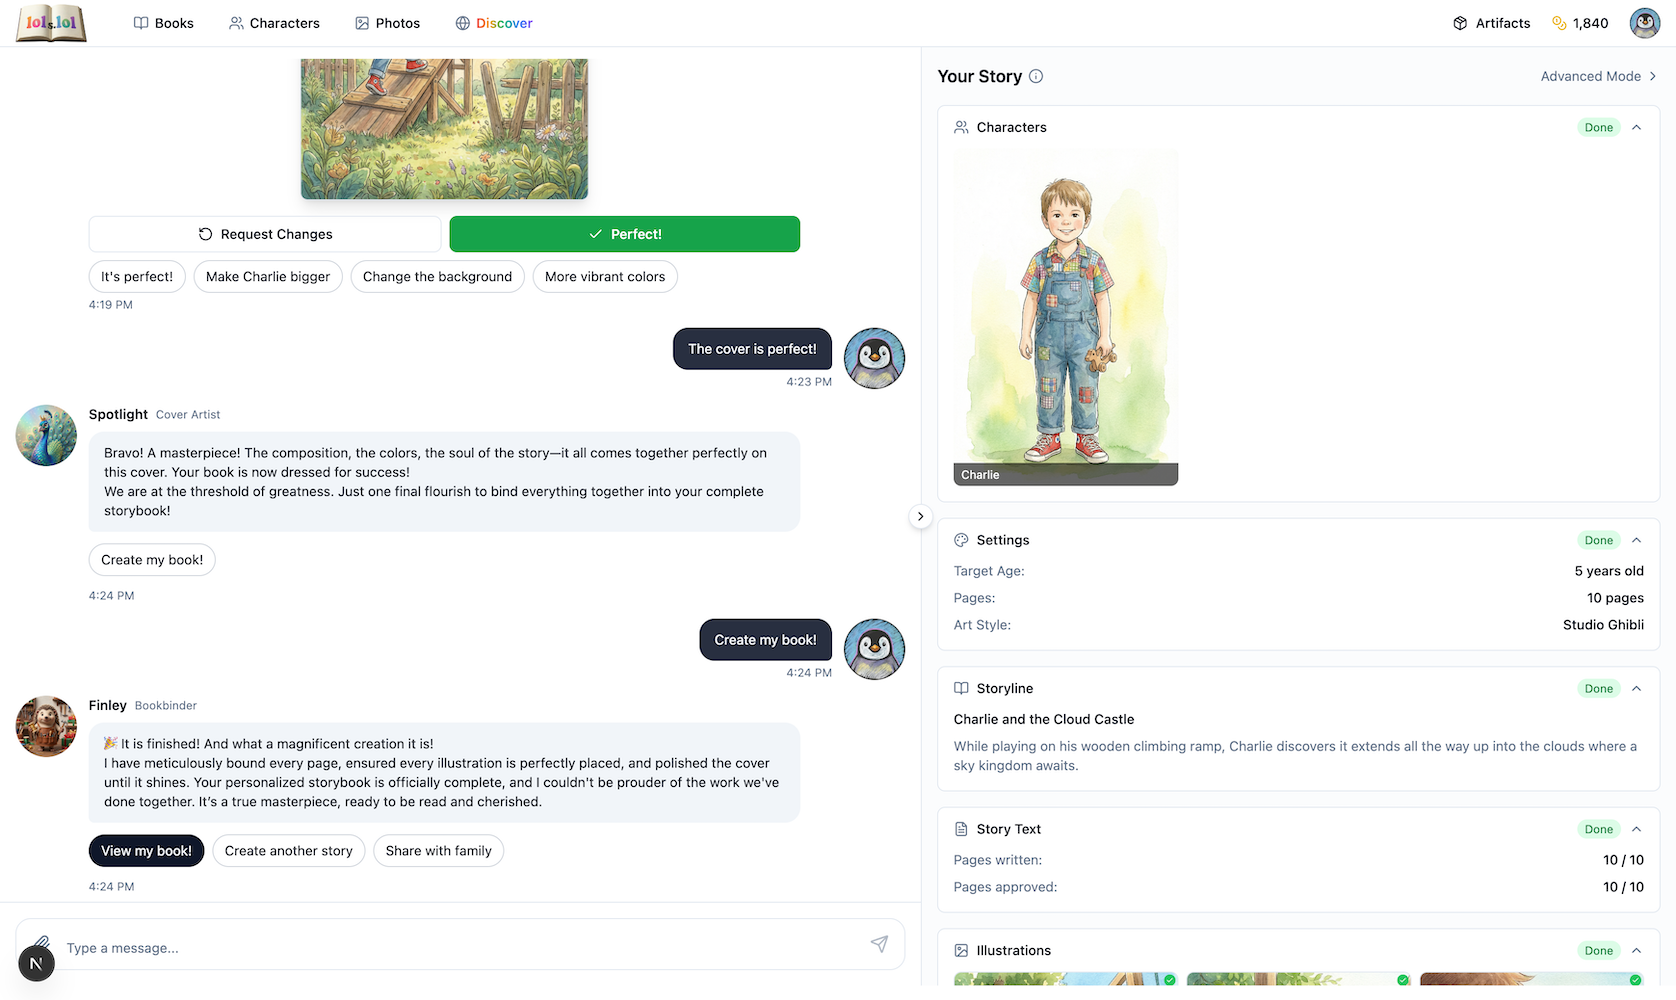Click the paperclip attachment icon

coord(42,942)
